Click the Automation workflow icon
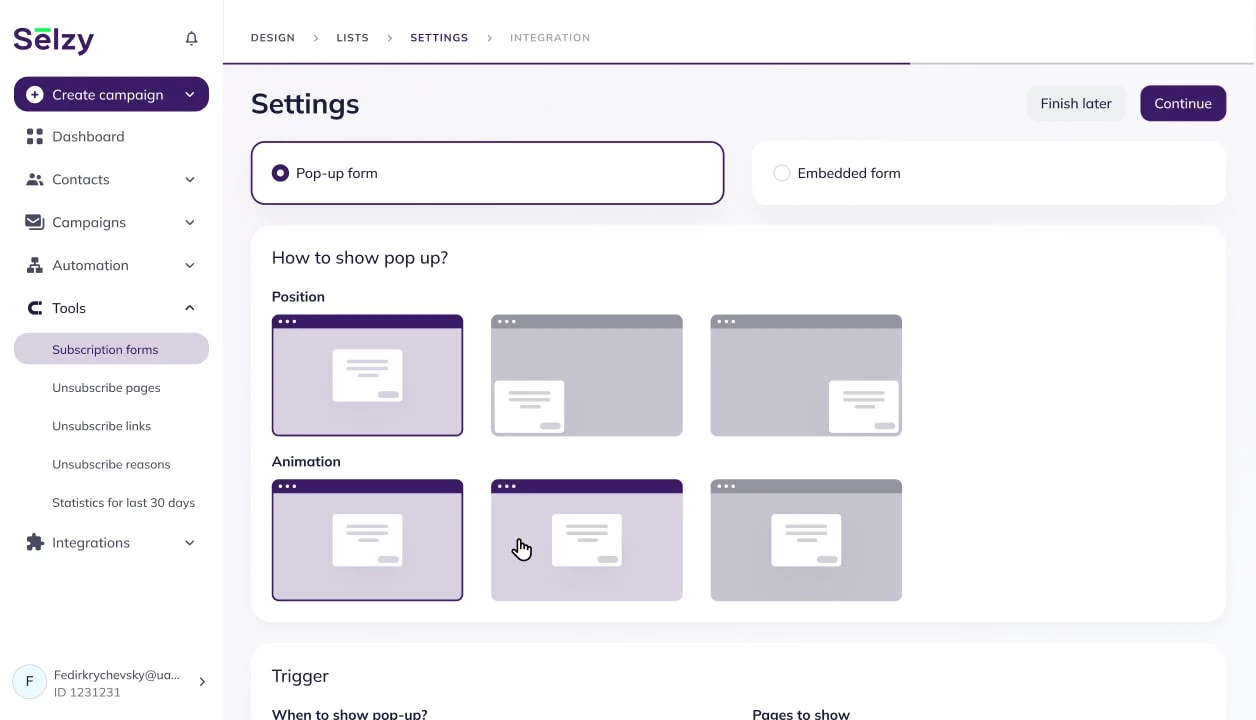Image resolution: width=1256 pixels, height=720 pixels. (35, 265)
